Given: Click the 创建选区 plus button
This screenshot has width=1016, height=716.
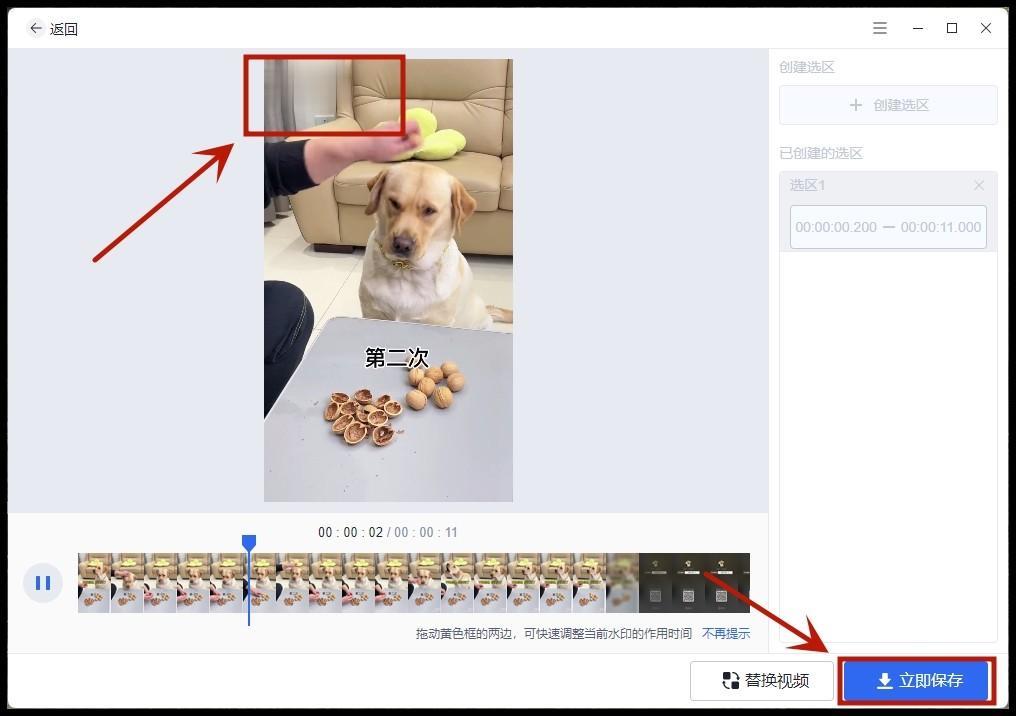Looking at the screenshot, I should (888, 105).
